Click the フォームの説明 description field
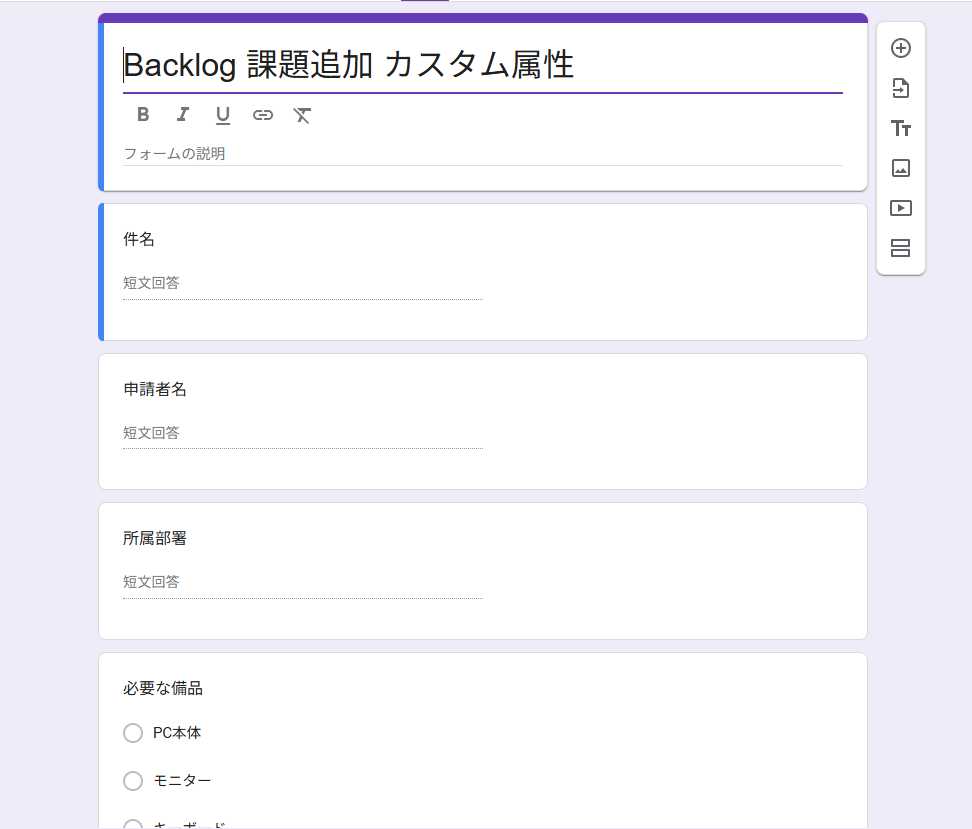This screenshot has height=829, width=972. (x=482, y=154)
